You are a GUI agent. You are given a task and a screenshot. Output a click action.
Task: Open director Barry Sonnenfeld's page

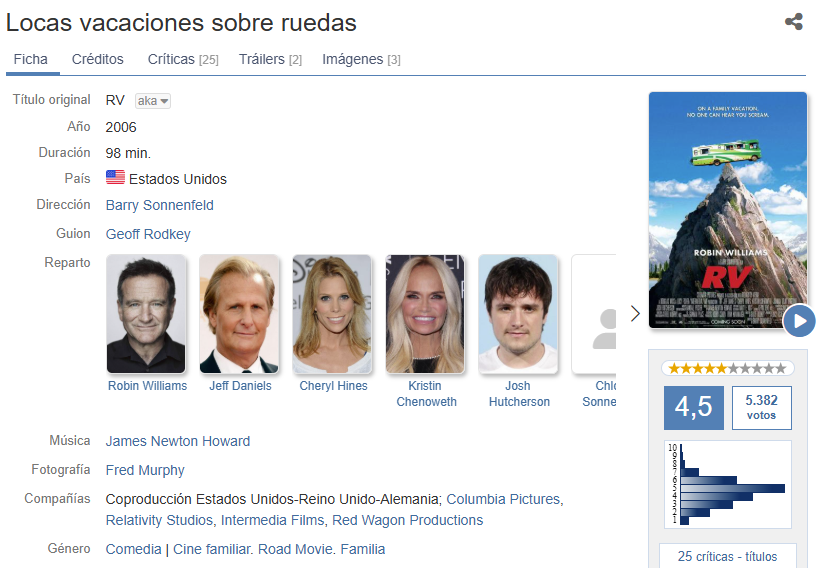(x=159, y=205)
